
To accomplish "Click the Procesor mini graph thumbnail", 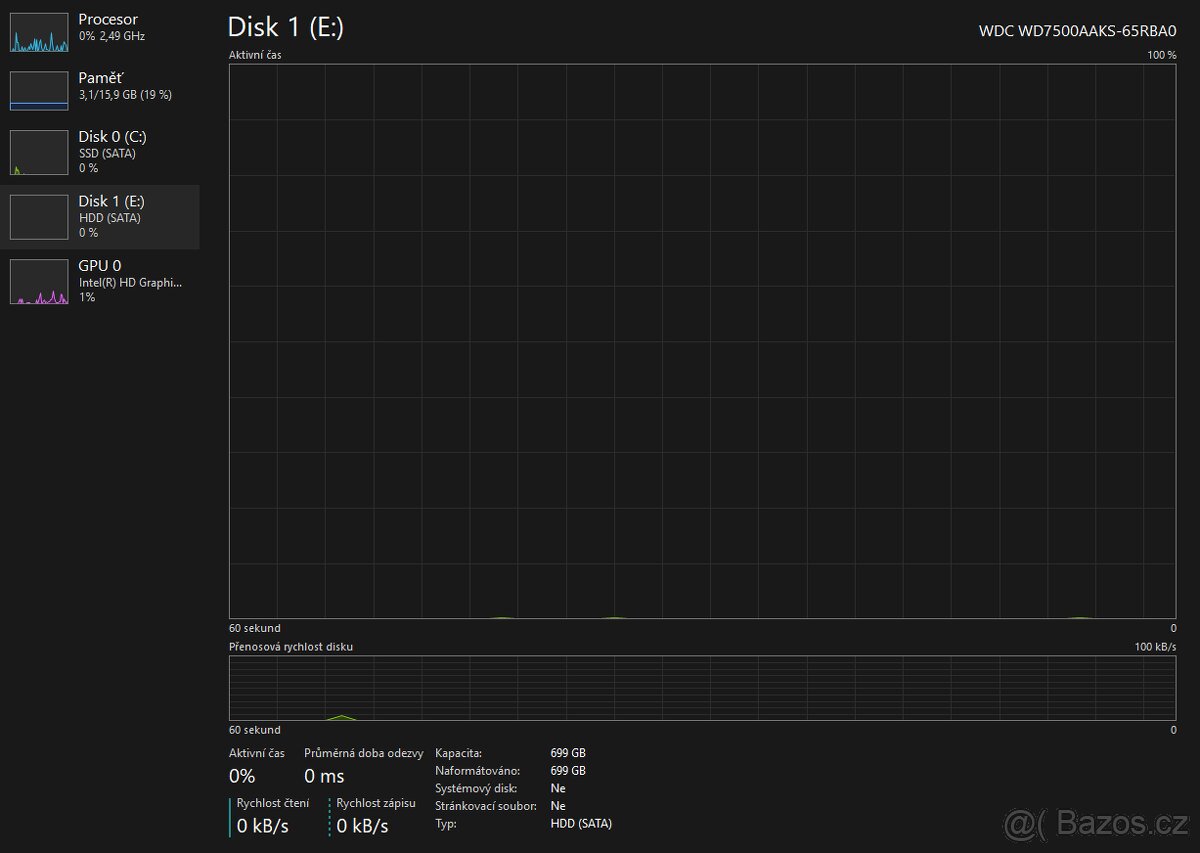I will (x=39, y=32).
